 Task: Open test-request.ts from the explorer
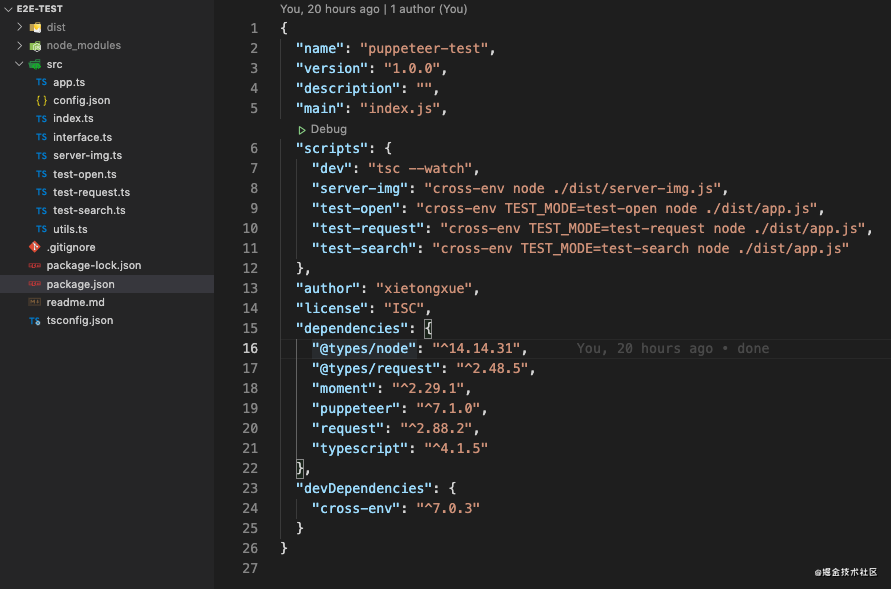(90, 192)
